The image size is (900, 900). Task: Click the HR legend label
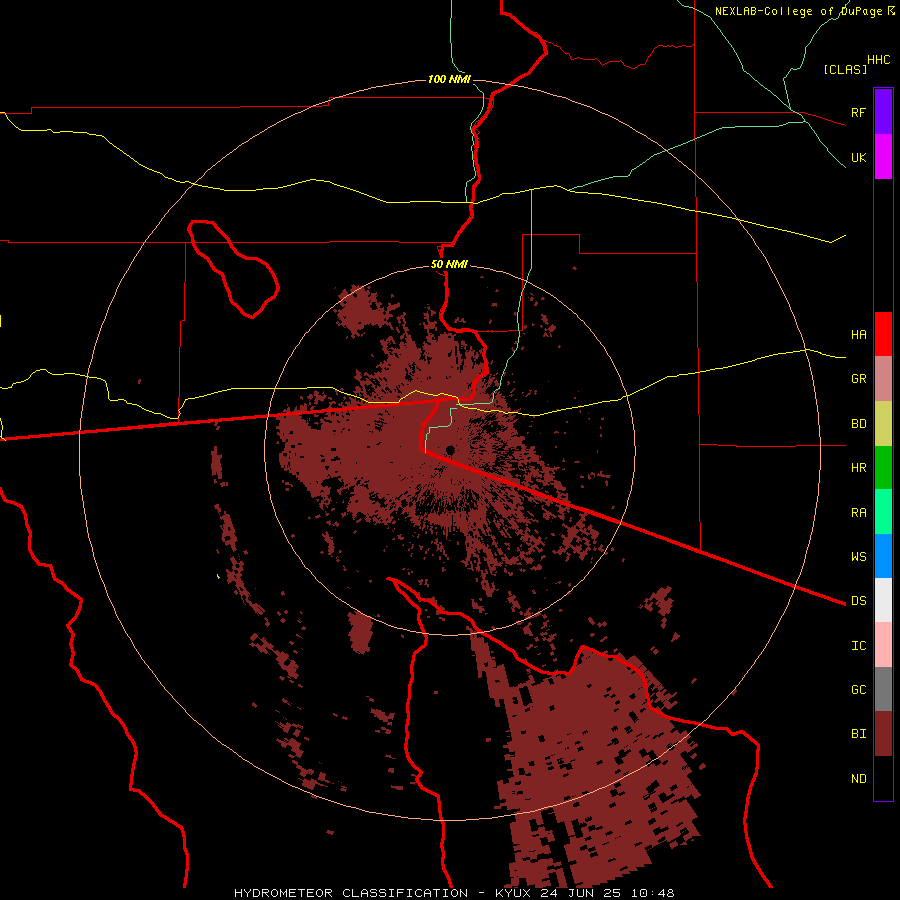(x=858, y=468)
